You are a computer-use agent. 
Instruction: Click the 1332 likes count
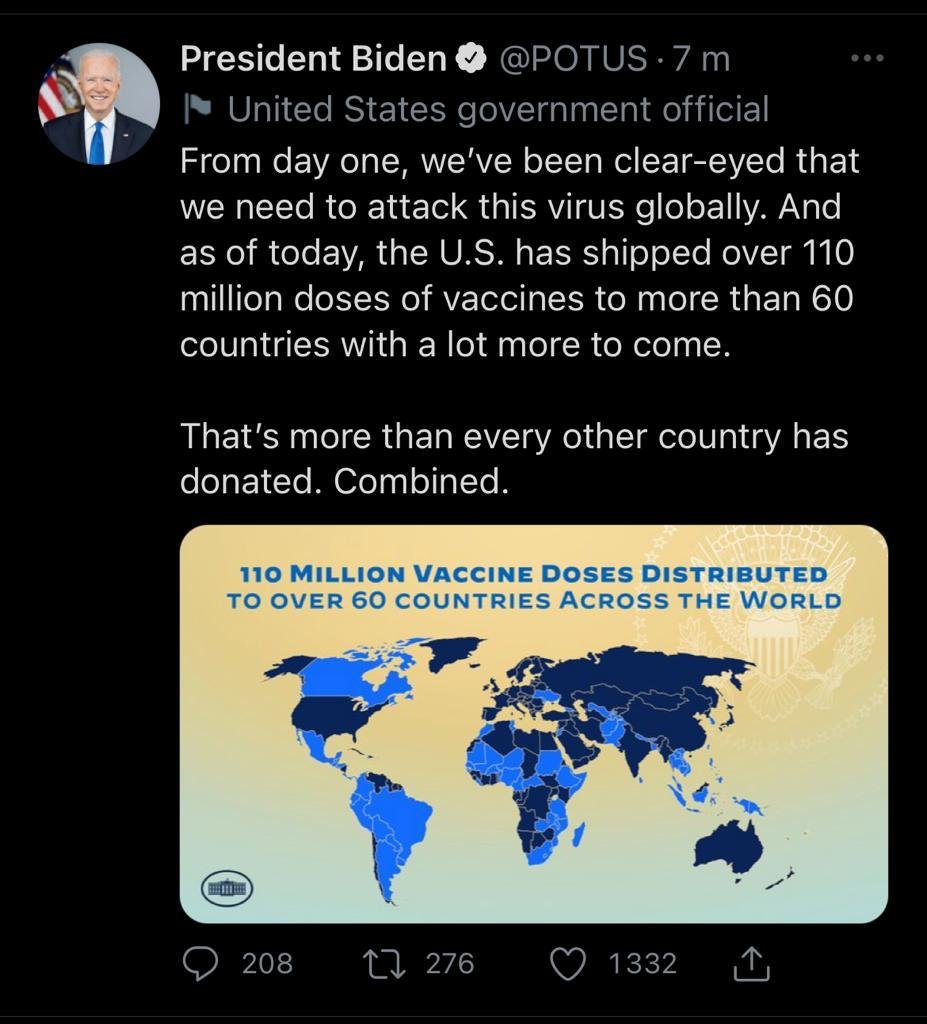click(x=643, y=964)
